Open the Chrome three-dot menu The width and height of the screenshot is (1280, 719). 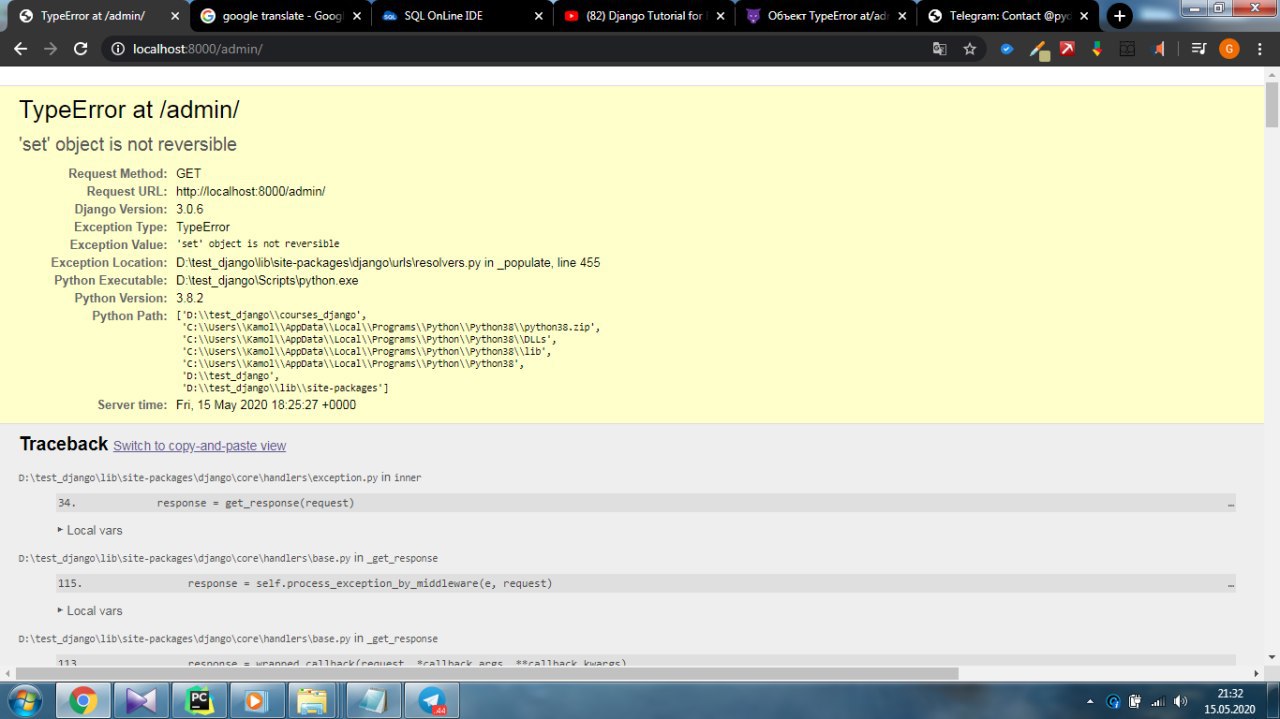point(1259,48)
